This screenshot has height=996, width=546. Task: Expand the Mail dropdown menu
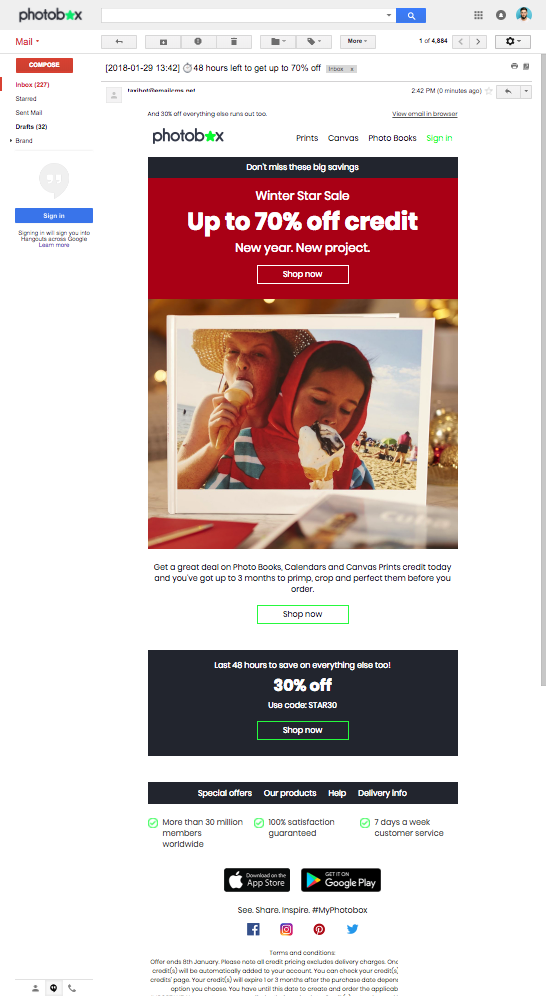pos(27,41)
